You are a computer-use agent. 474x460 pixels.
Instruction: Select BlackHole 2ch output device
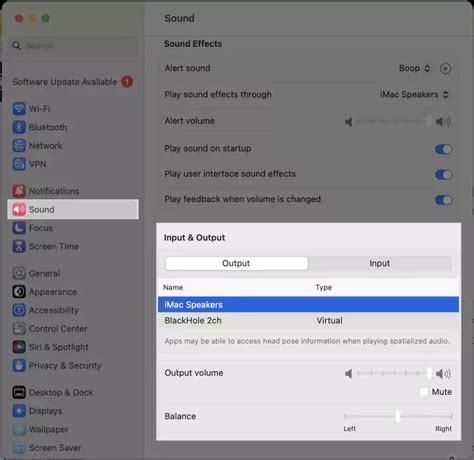coord(308,320)
